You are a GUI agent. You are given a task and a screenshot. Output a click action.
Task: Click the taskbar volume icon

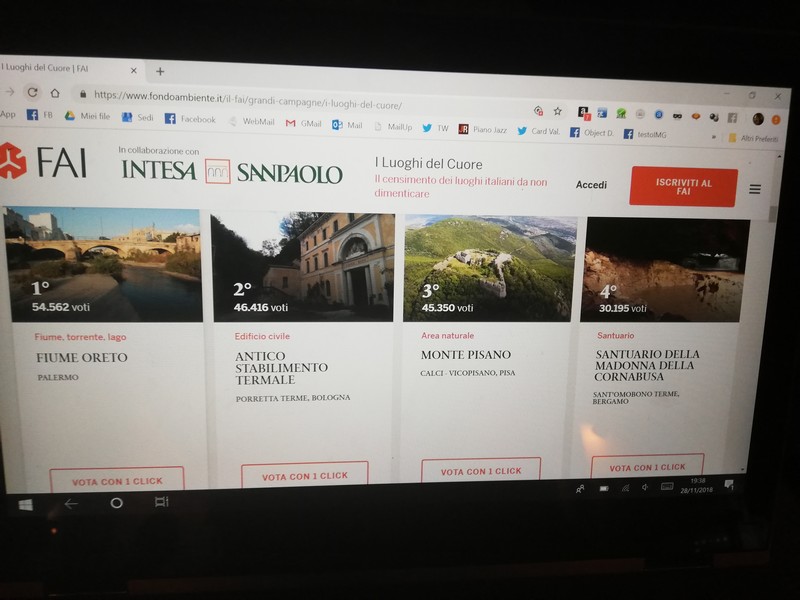pos(645,487)
